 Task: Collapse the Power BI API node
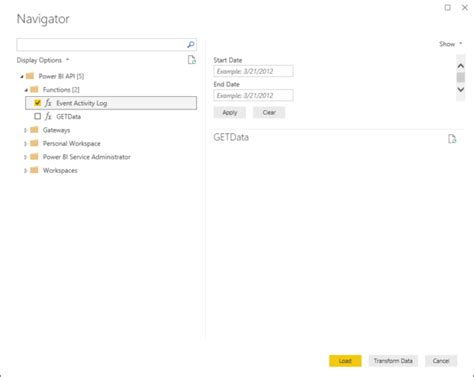(x=22, y=77)
